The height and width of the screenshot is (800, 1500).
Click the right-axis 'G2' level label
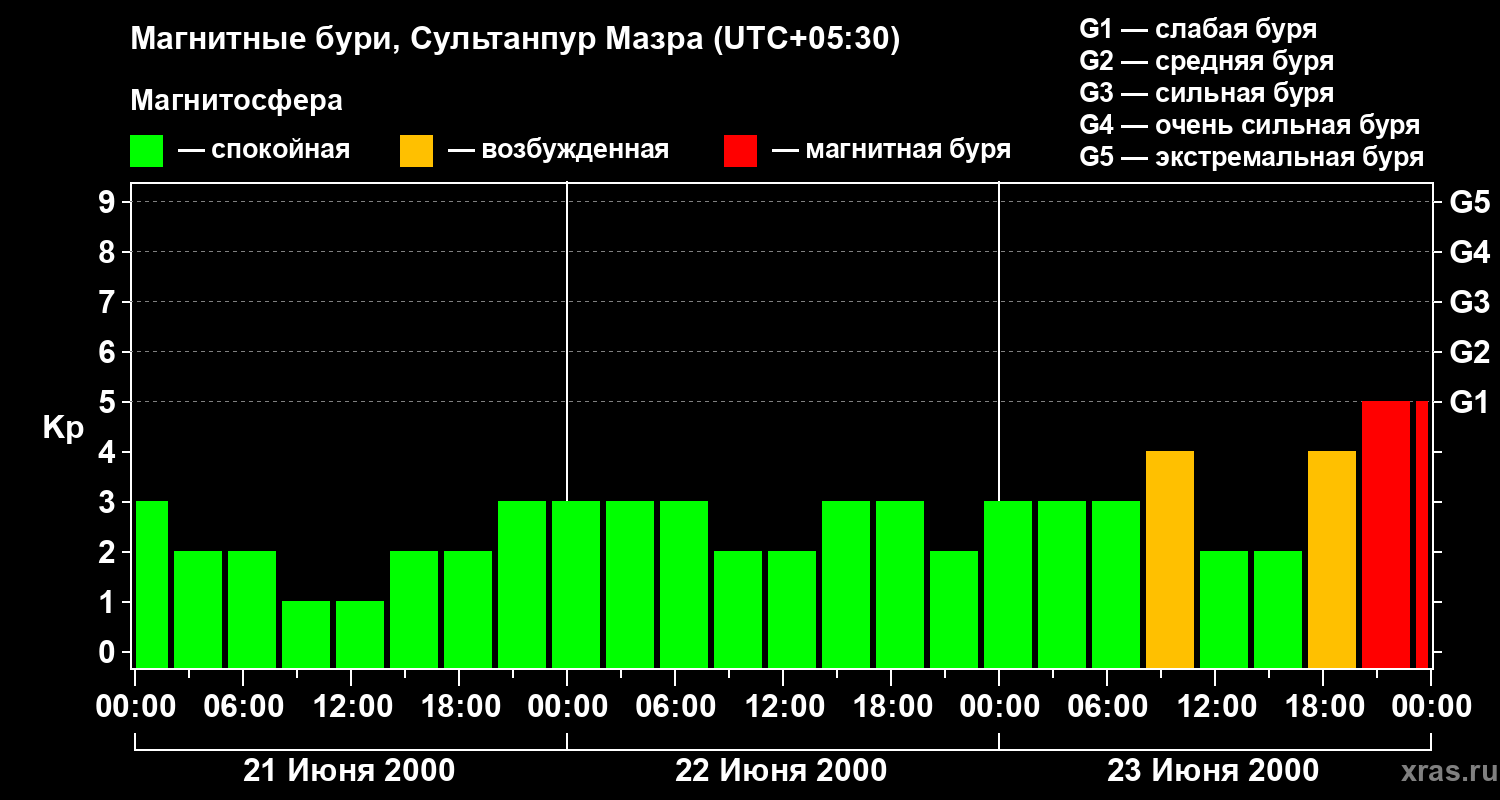coord(1469,352)
